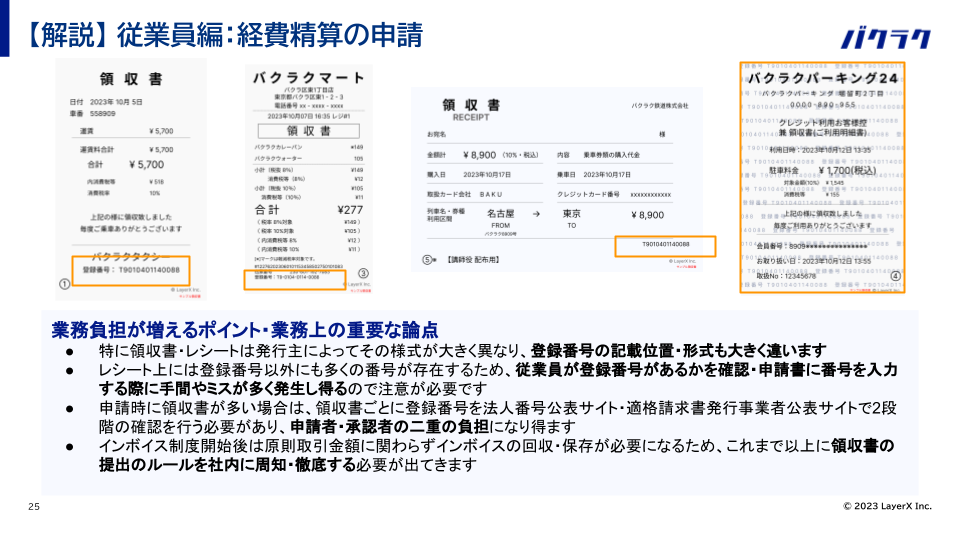
Task: Click the バクラクパーキング24 heading
Action: pos(822,78)
